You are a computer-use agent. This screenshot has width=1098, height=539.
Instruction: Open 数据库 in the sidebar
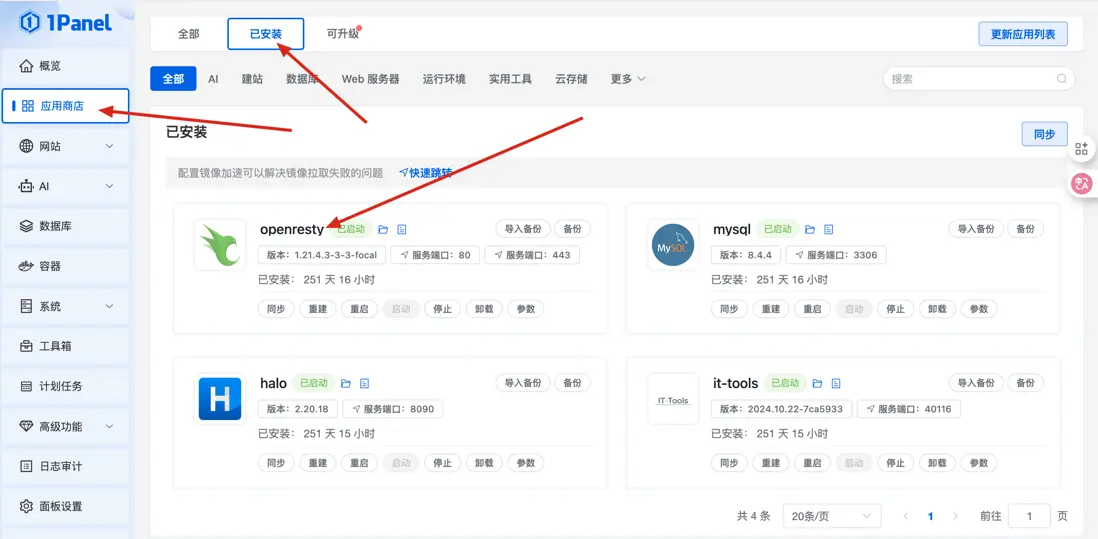(65, 226)
